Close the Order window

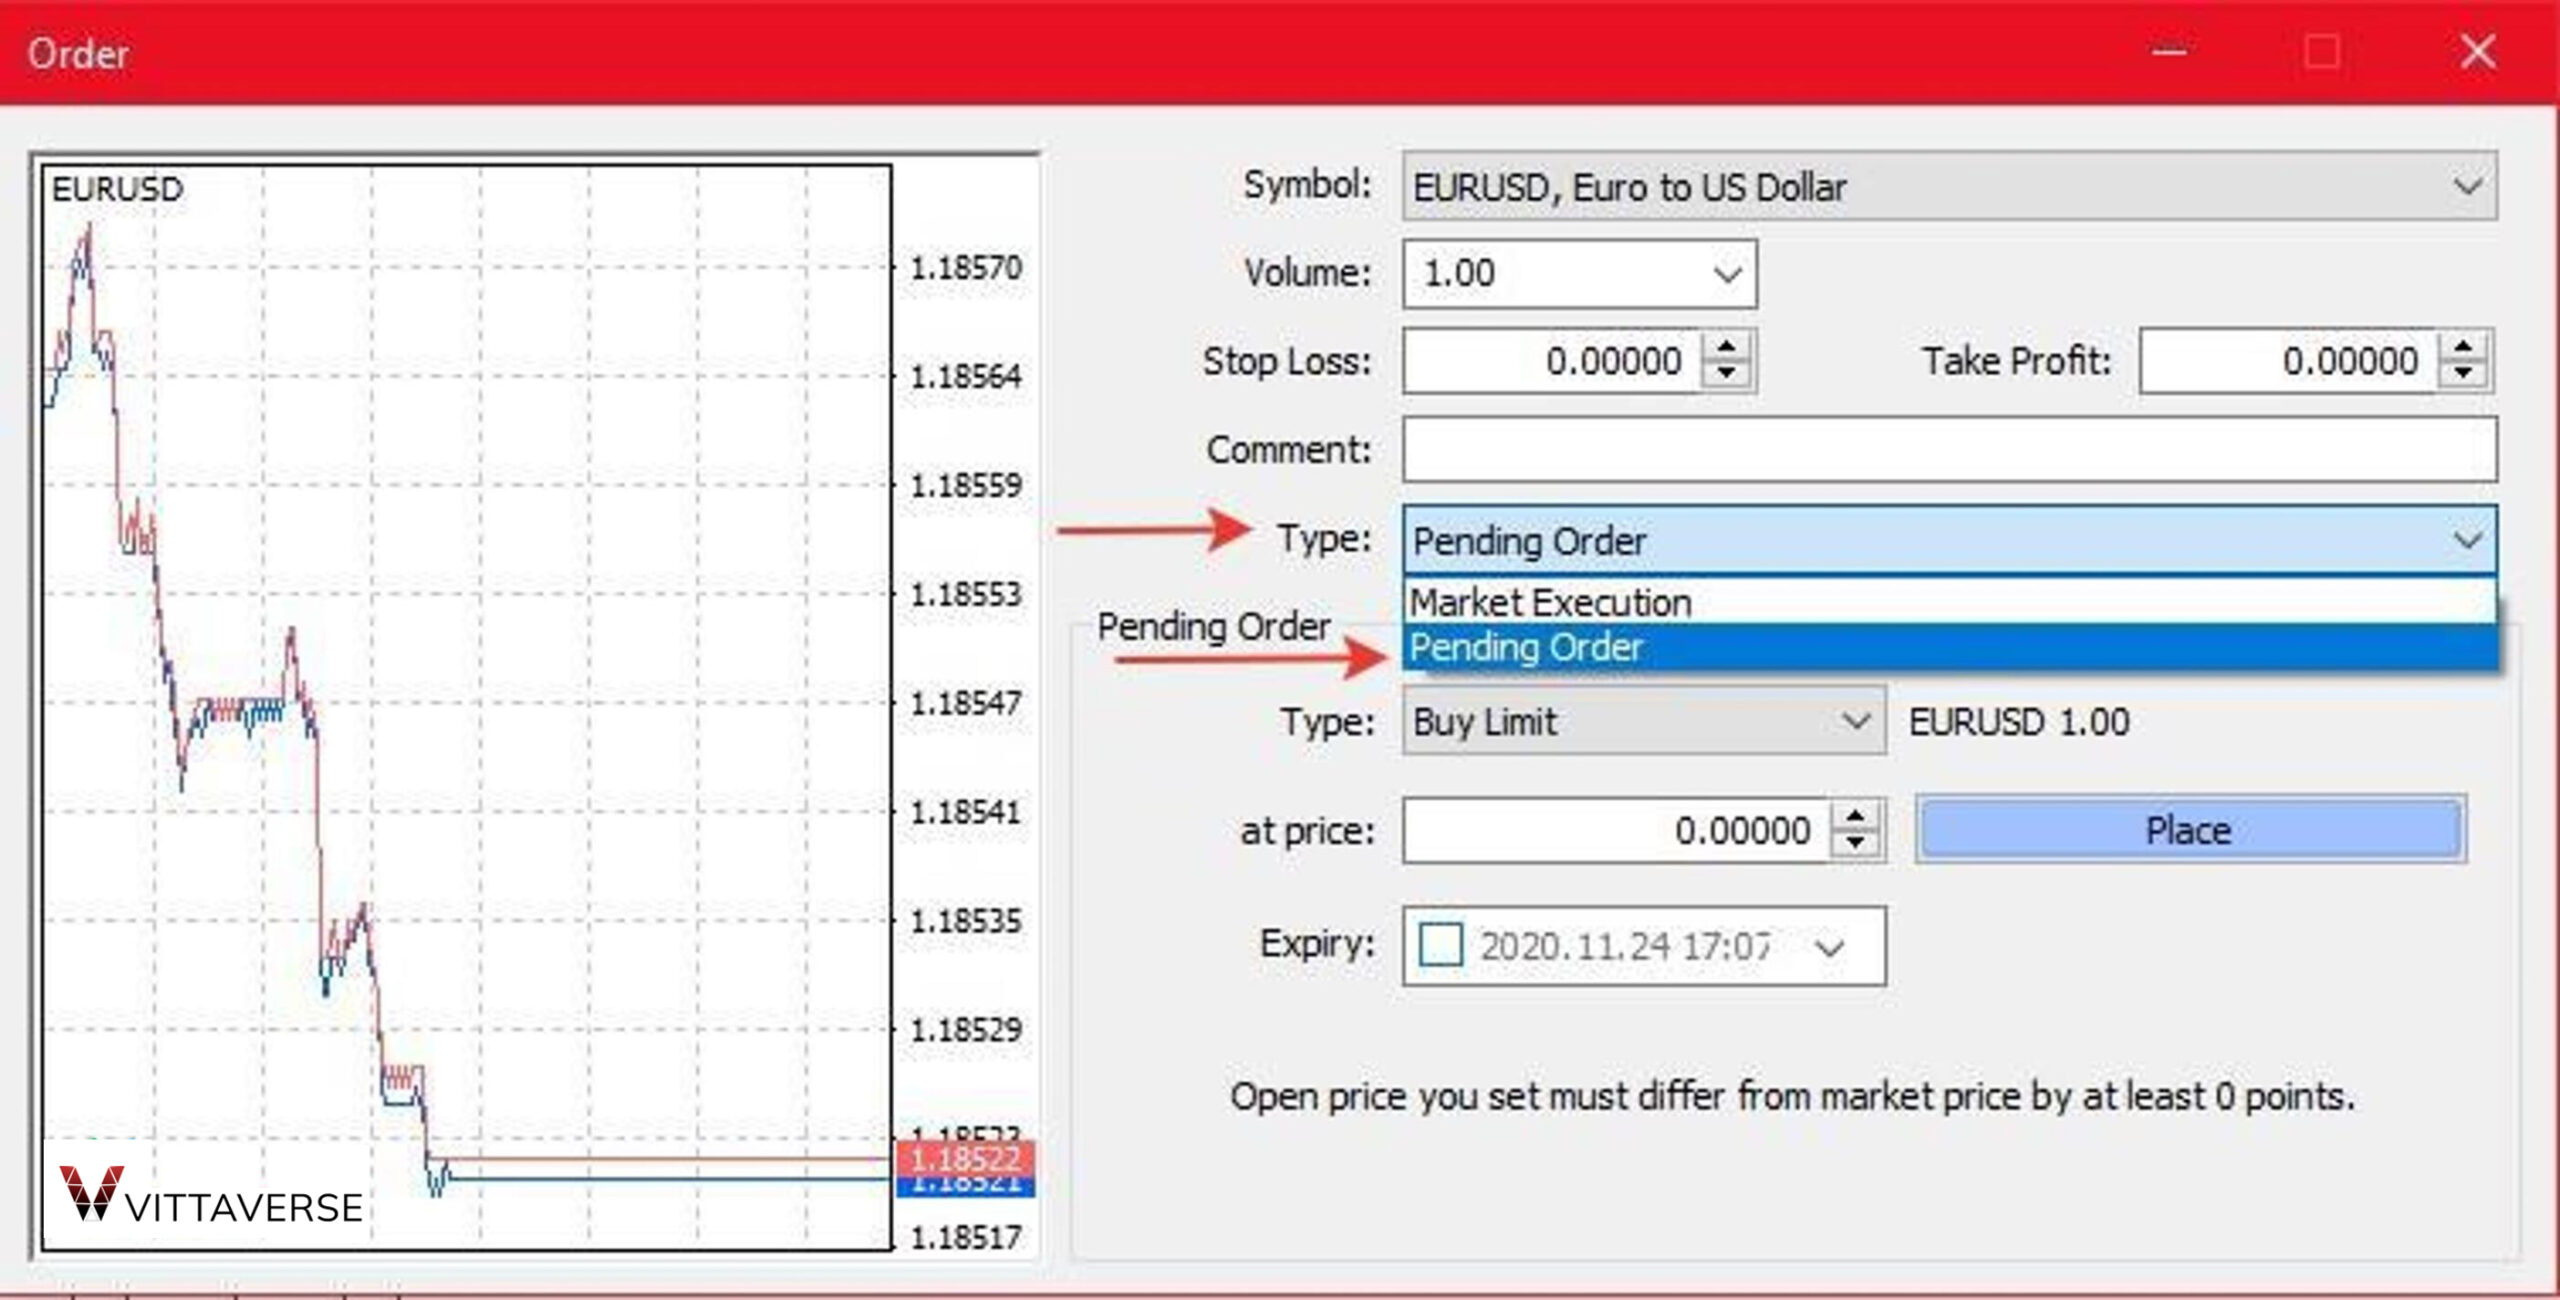[2478, 51]
